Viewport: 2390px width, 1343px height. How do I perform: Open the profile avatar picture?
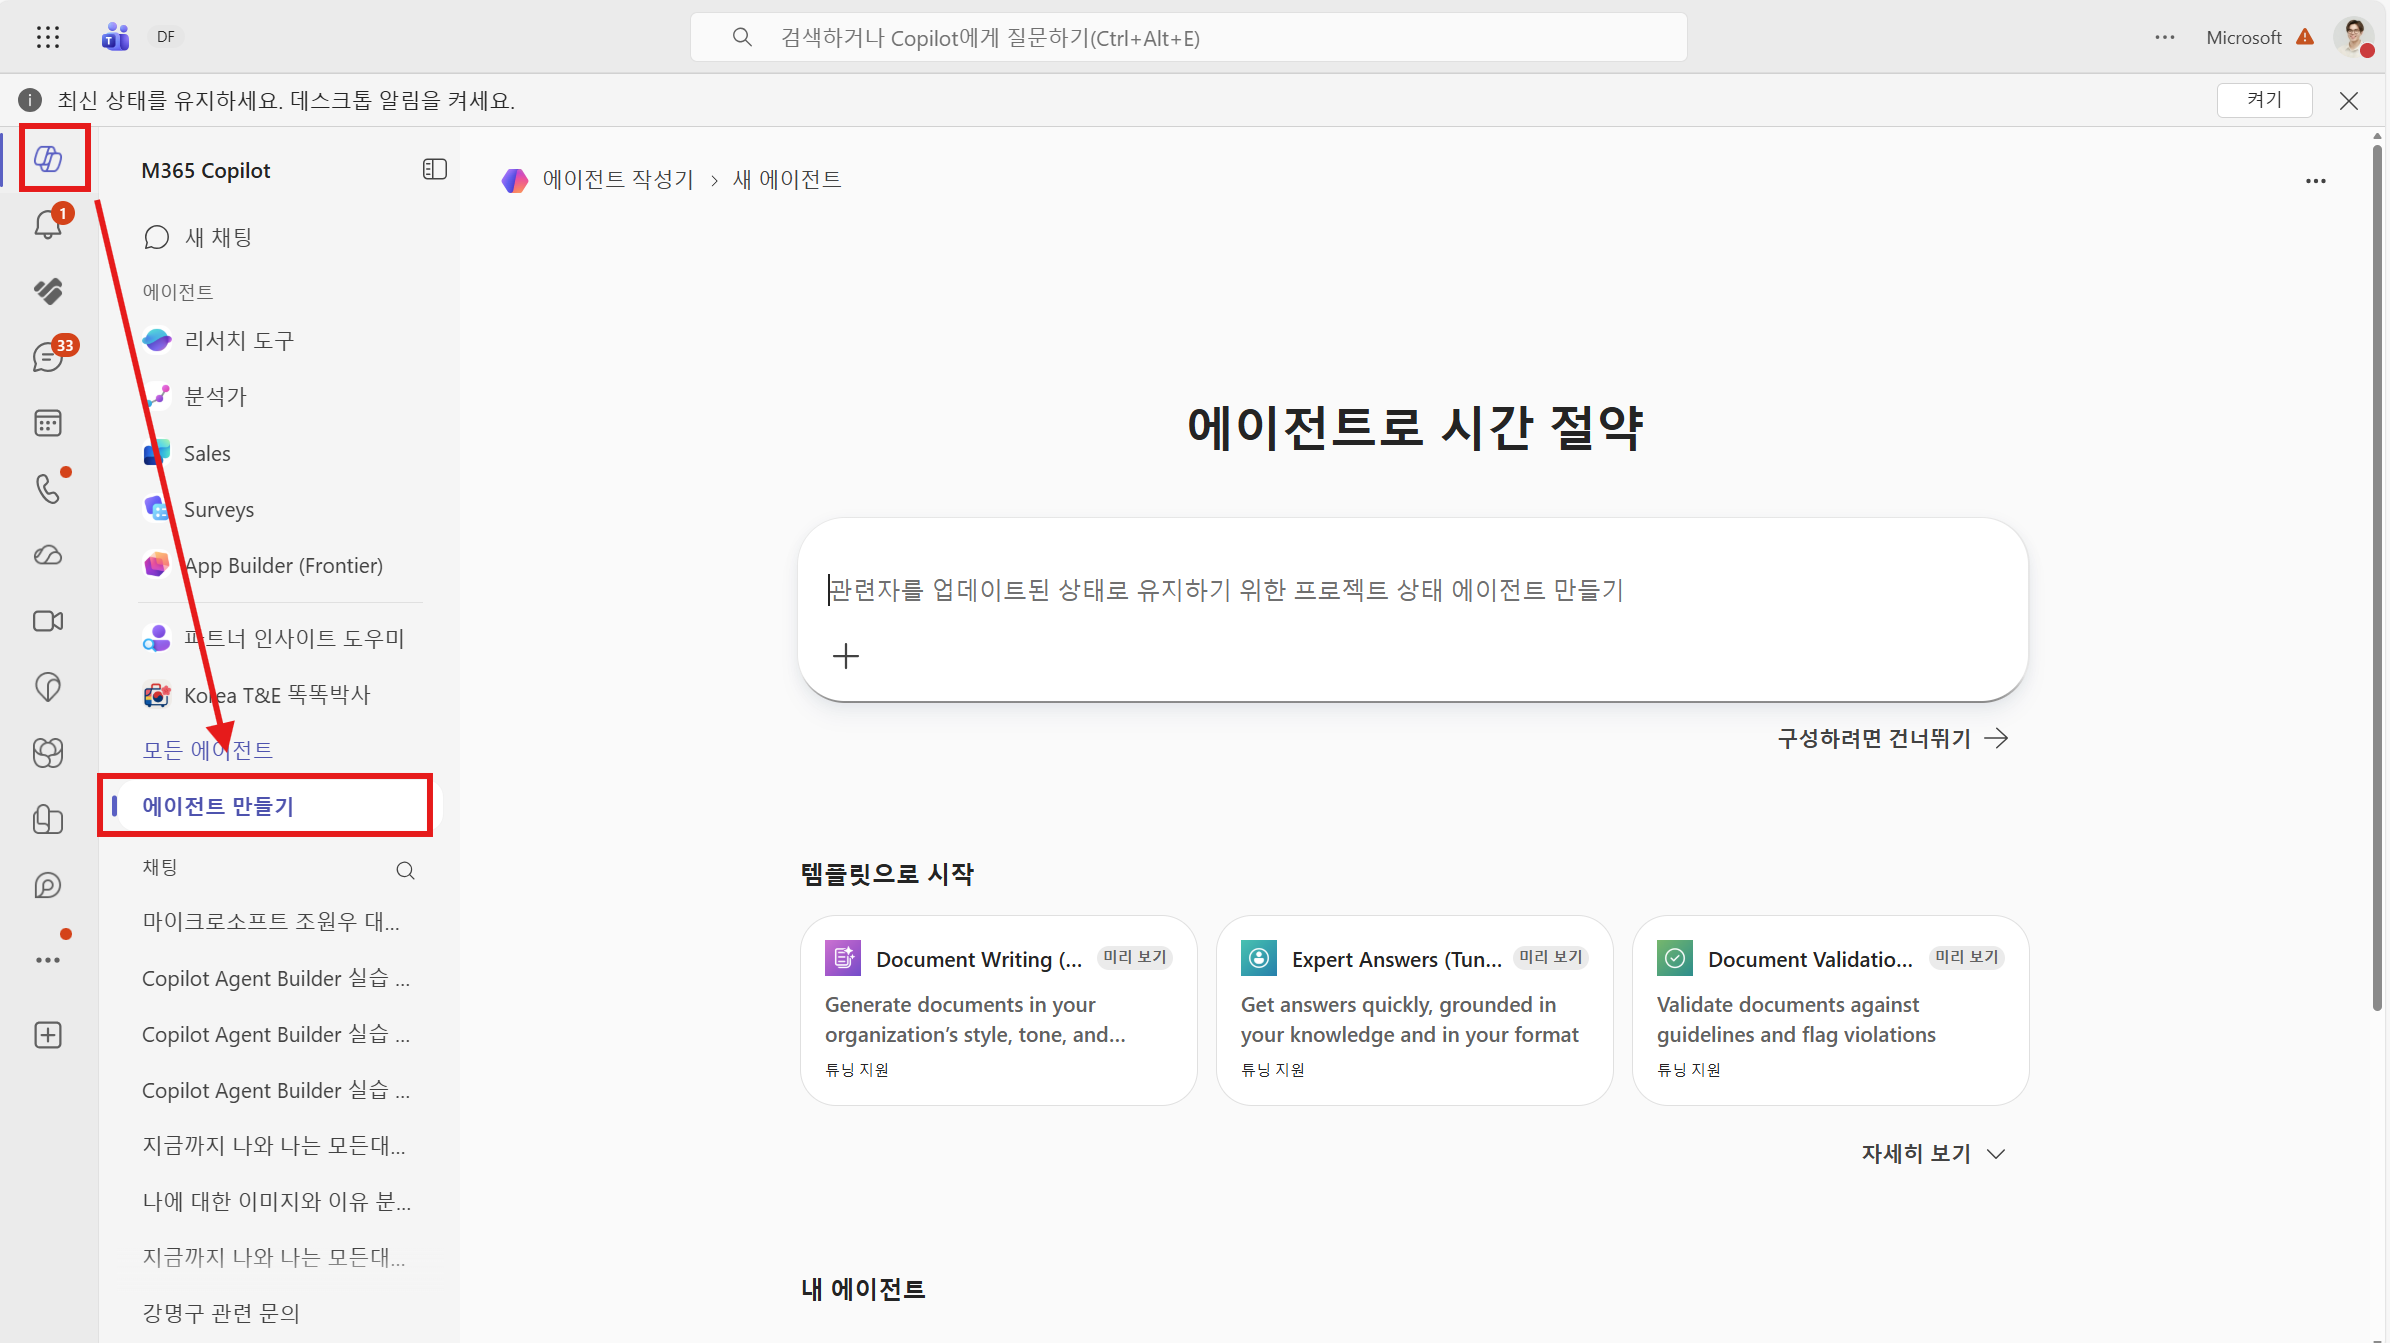pos(2354,37)
